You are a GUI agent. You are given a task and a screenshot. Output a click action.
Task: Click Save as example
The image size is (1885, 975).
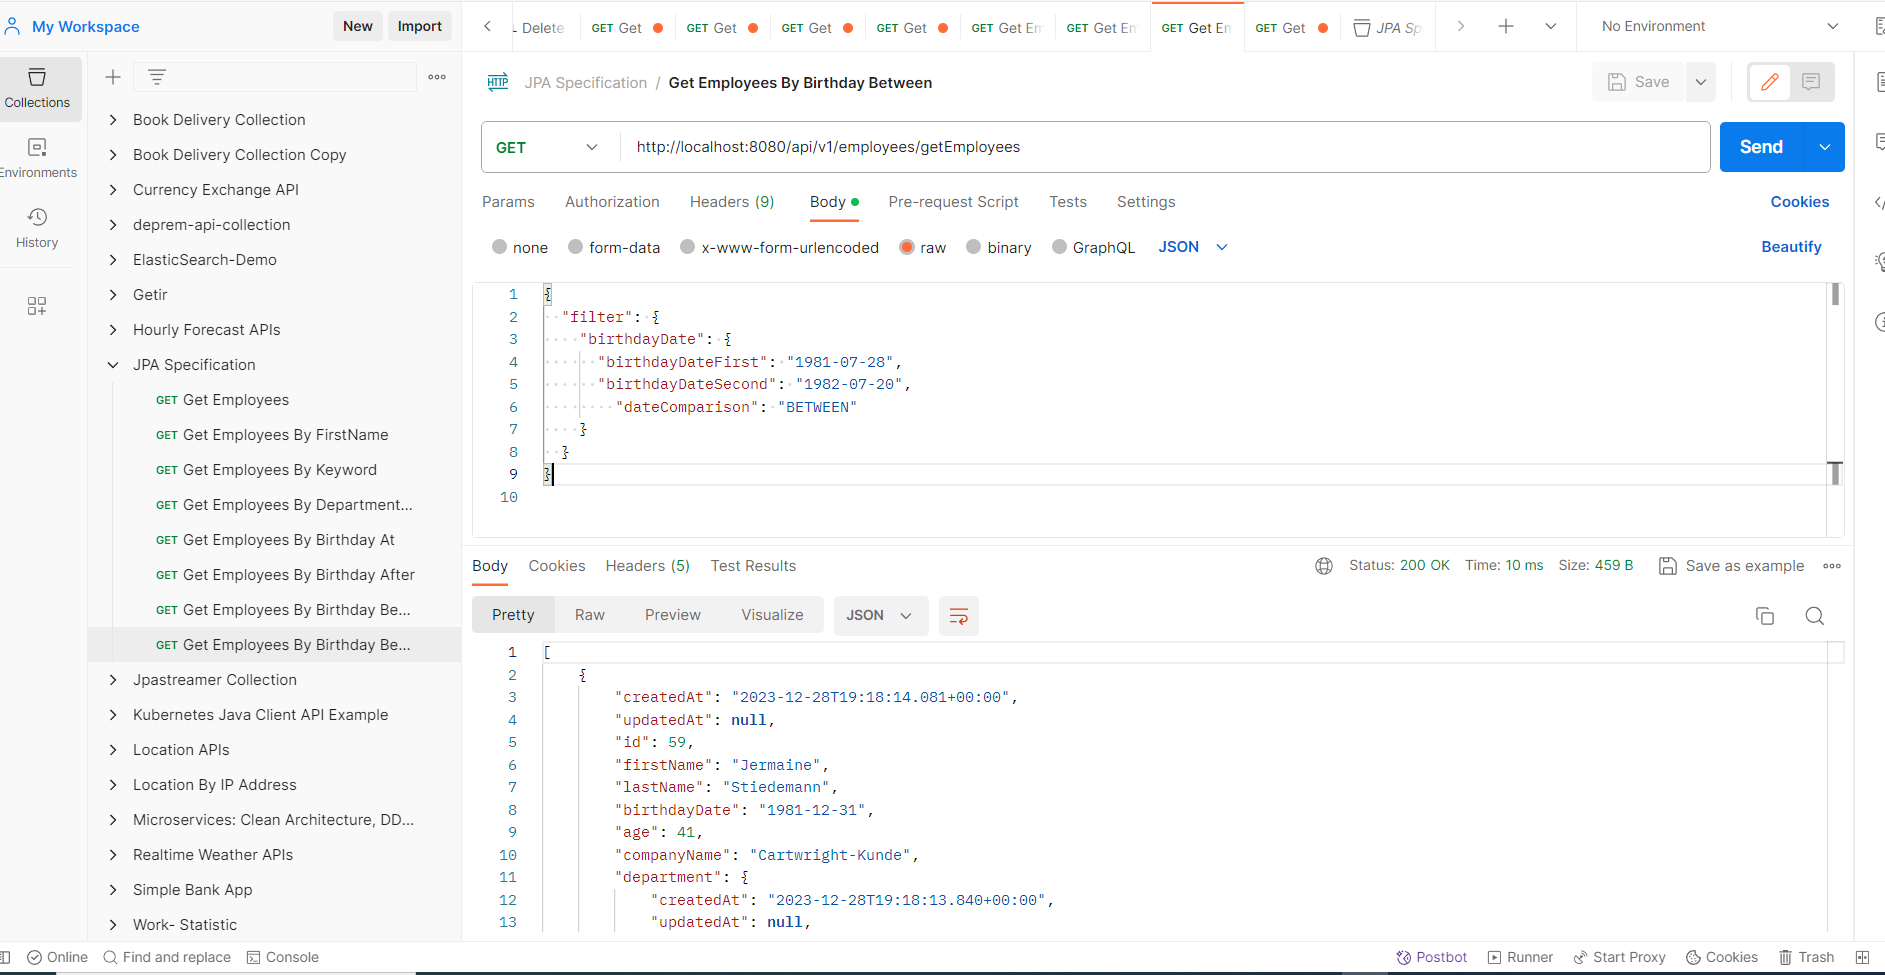pos(1732,566)
